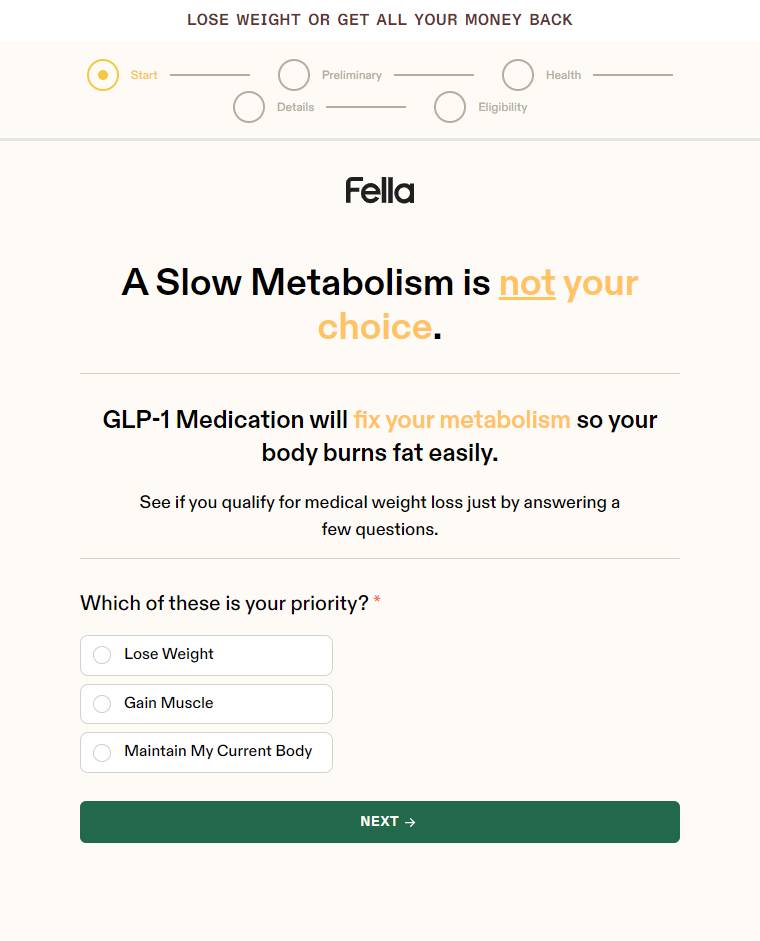Image resolution: width=760 pixels, height=941 pixels.
Task: Click the Preliminary step circle
Action: pyautogui.click(x=294, y=75)
